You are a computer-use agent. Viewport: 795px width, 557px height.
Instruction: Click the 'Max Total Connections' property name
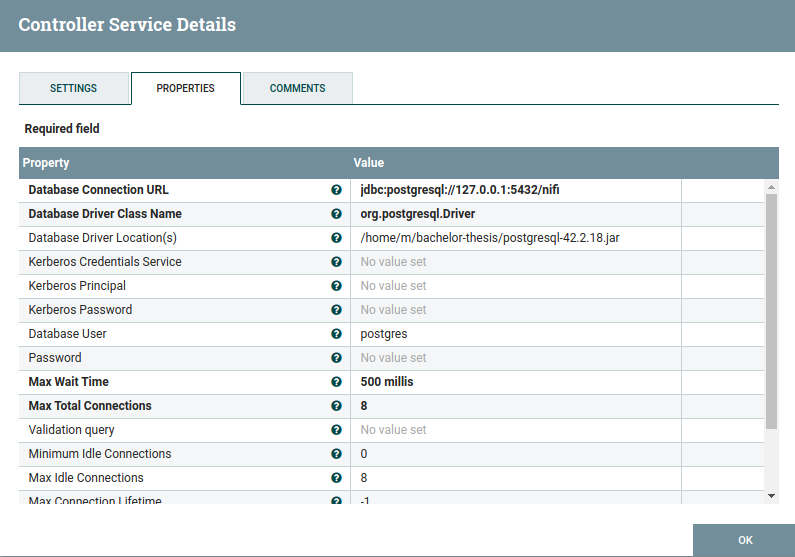(x=90, y=405)
